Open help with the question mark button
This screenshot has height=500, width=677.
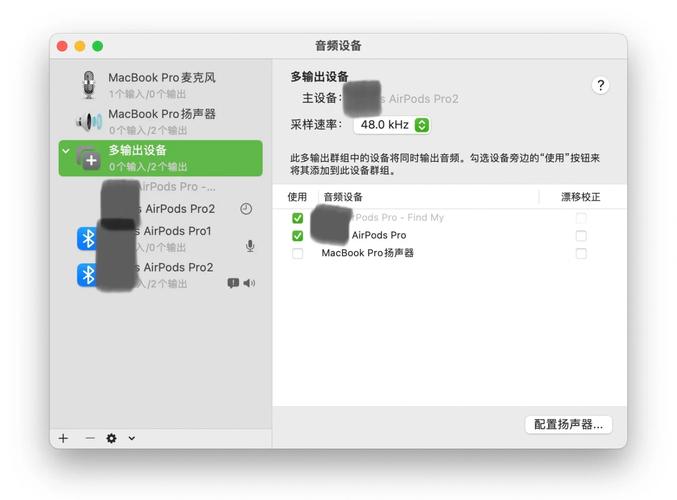pyautogui.click(x=600, y=85)
